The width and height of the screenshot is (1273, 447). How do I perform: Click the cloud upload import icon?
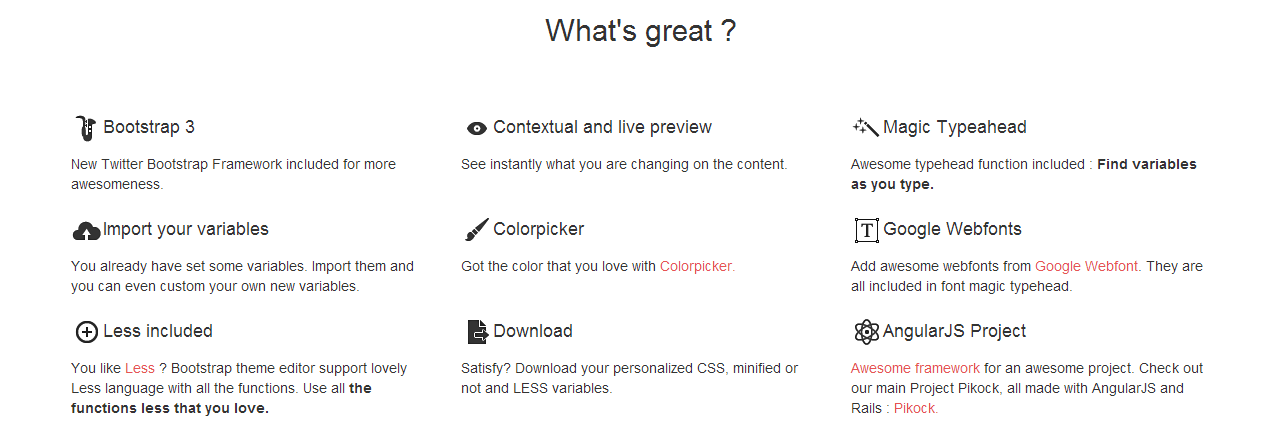point(86,231)
